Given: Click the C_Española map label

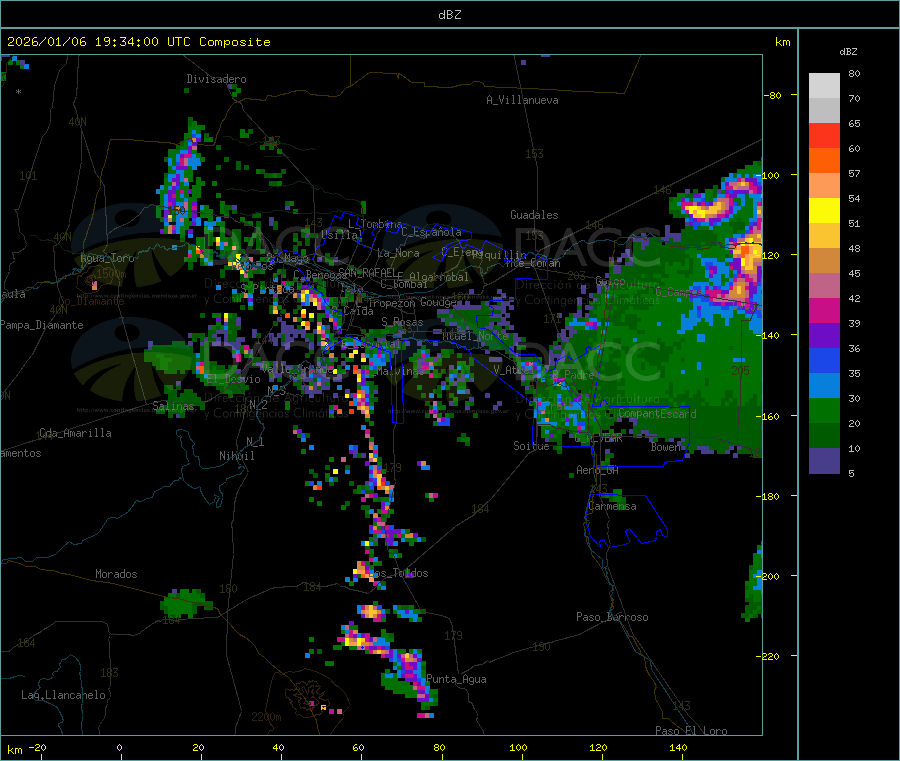Looking at the screenshot, I should (432, 232).
